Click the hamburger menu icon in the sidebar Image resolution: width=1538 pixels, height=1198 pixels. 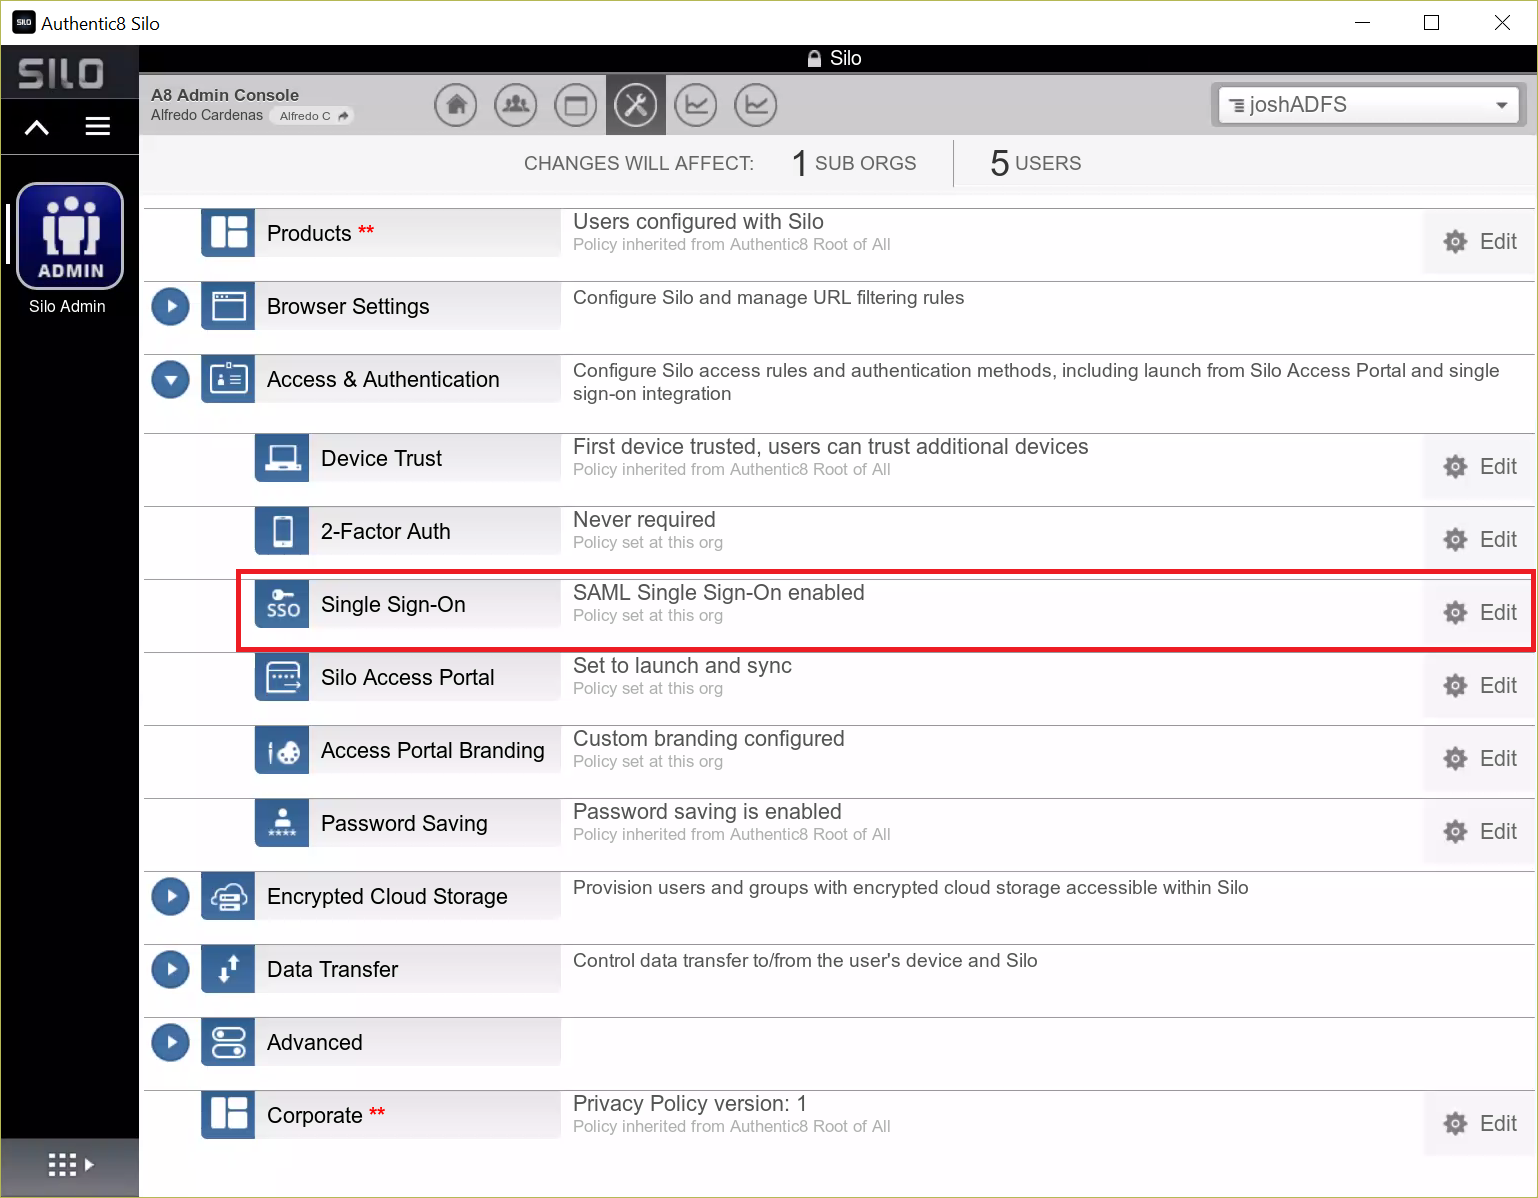click(98, 127)
